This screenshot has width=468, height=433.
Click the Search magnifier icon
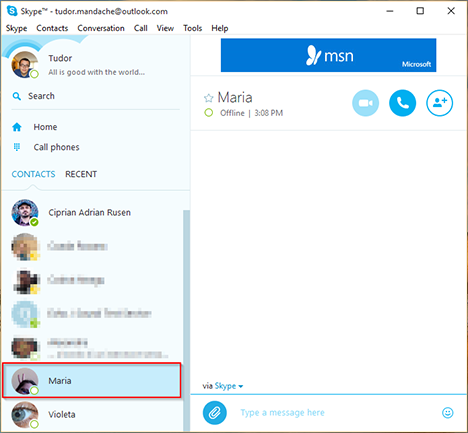(x=17, y=96)
